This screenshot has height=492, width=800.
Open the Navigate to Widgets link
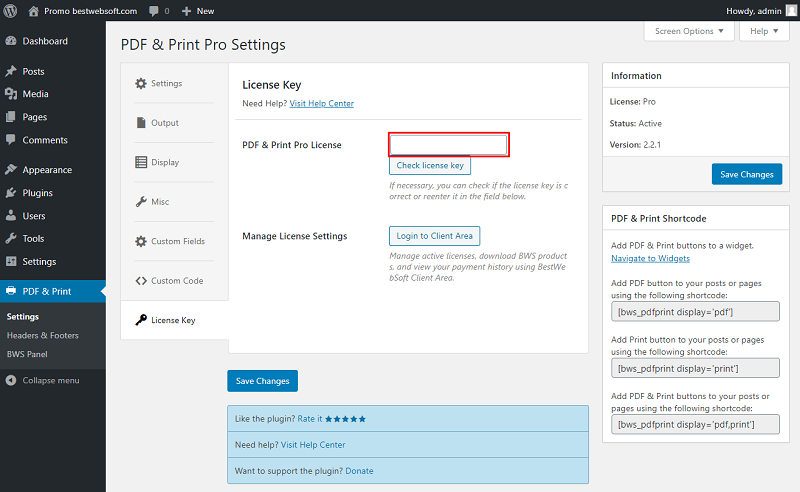pyautogui.click(x=651, y=258)
